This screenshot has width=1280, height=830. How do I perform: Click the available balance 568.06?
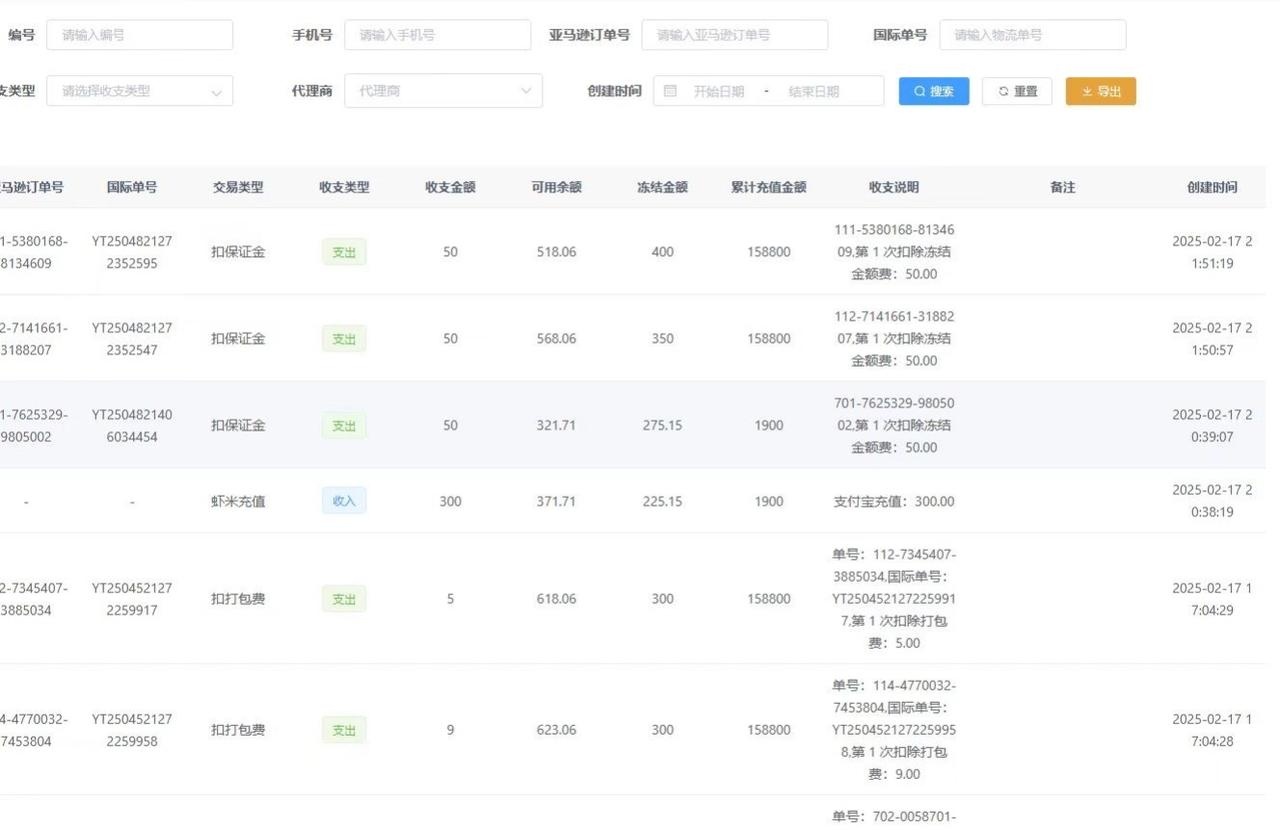click(556, 339)
